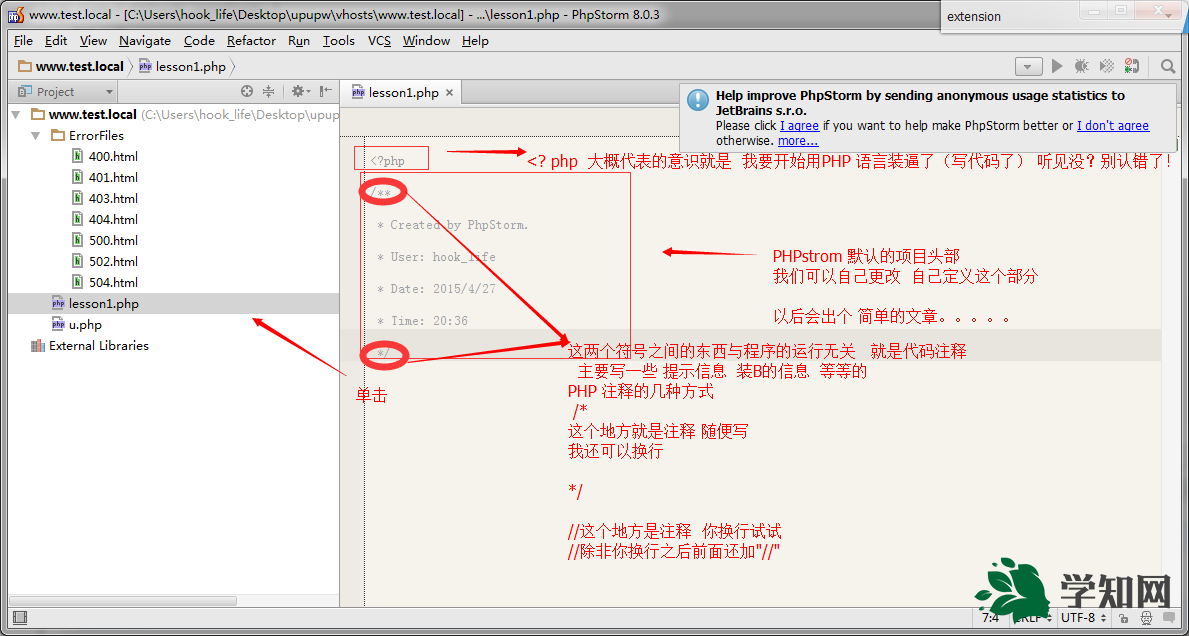Open the Tools menu
The height and width of the screenshot is (636, 1189).
click(338, 41)
